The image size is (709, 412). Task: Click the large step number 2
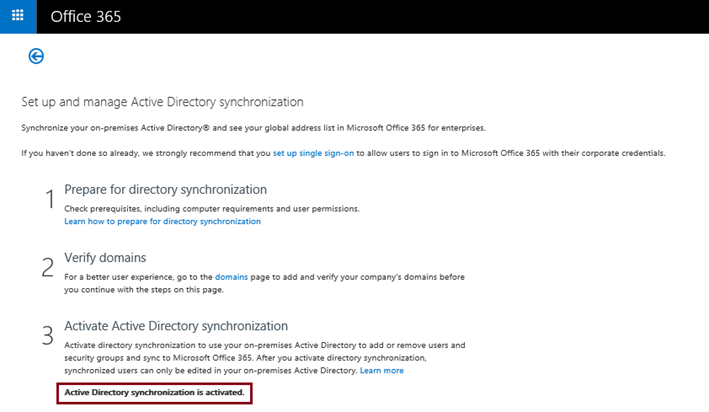tap(48, 267)
